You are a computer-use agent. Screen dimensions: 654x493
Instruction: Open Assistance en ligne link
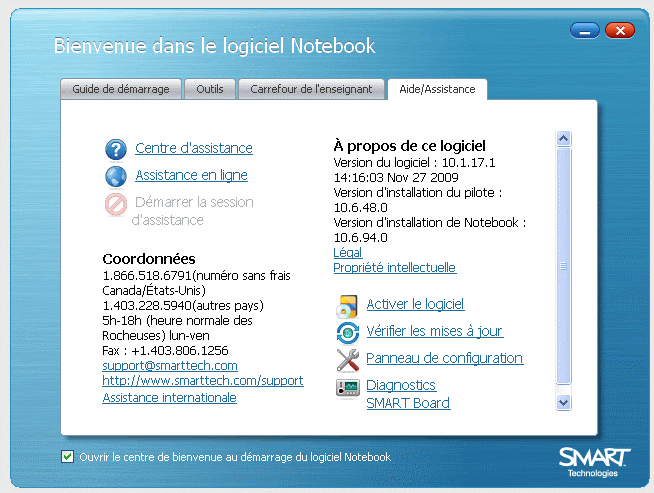[x=191, y=175]
